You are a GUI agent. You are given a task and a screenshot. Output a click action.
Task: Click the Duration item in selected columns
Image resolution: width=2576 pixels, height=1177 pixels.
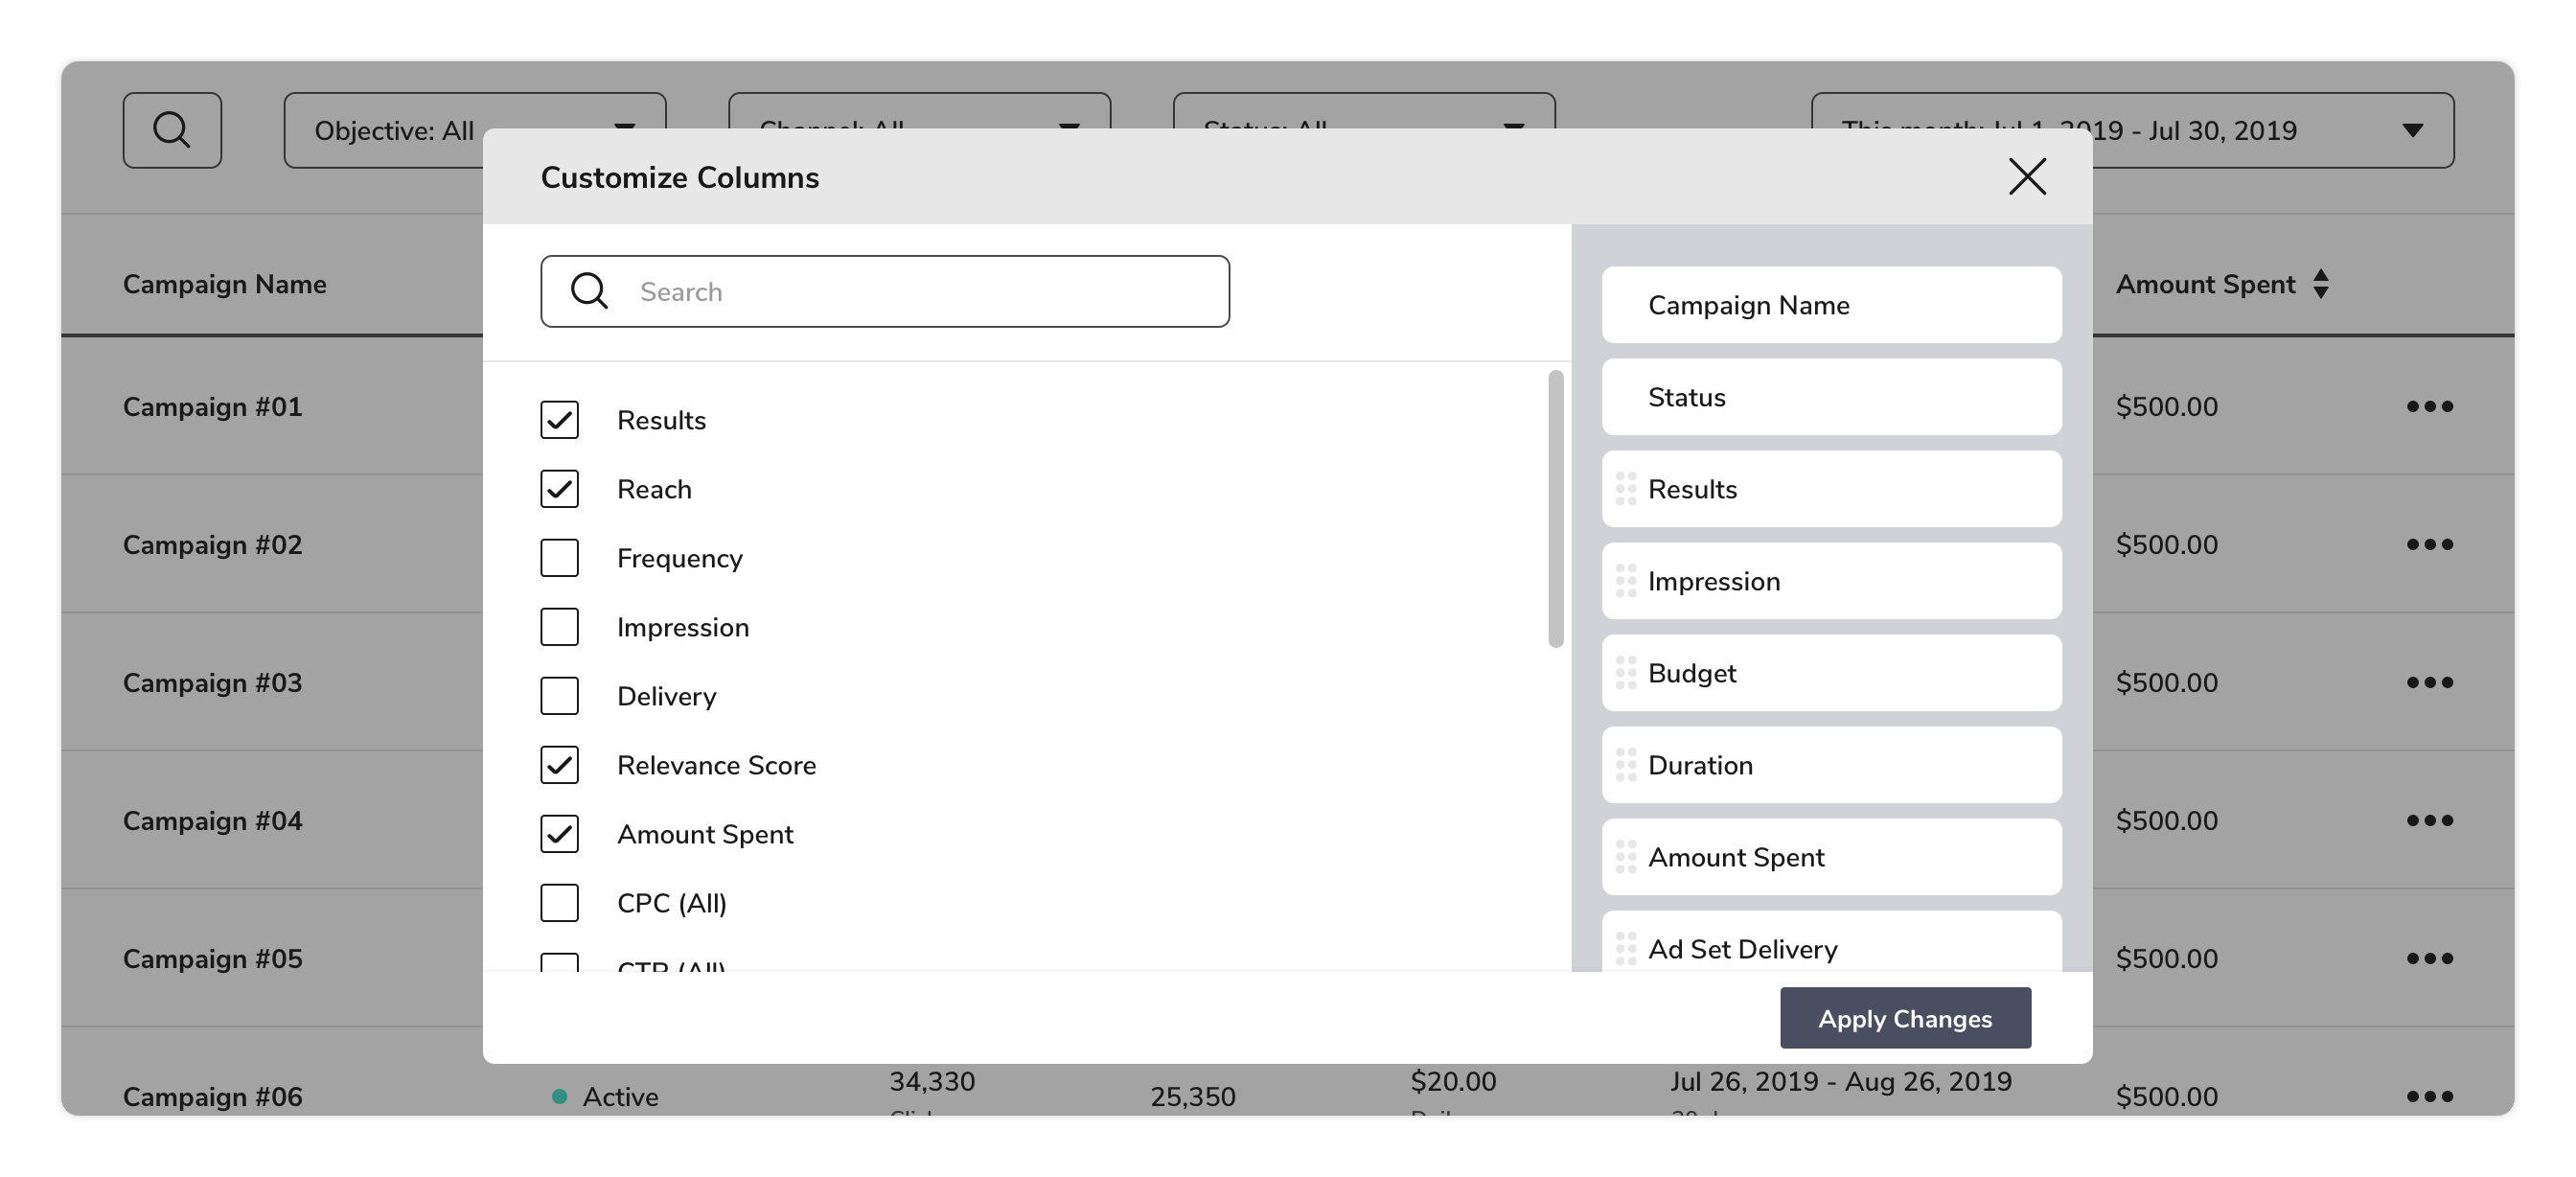coord(1831,765)
